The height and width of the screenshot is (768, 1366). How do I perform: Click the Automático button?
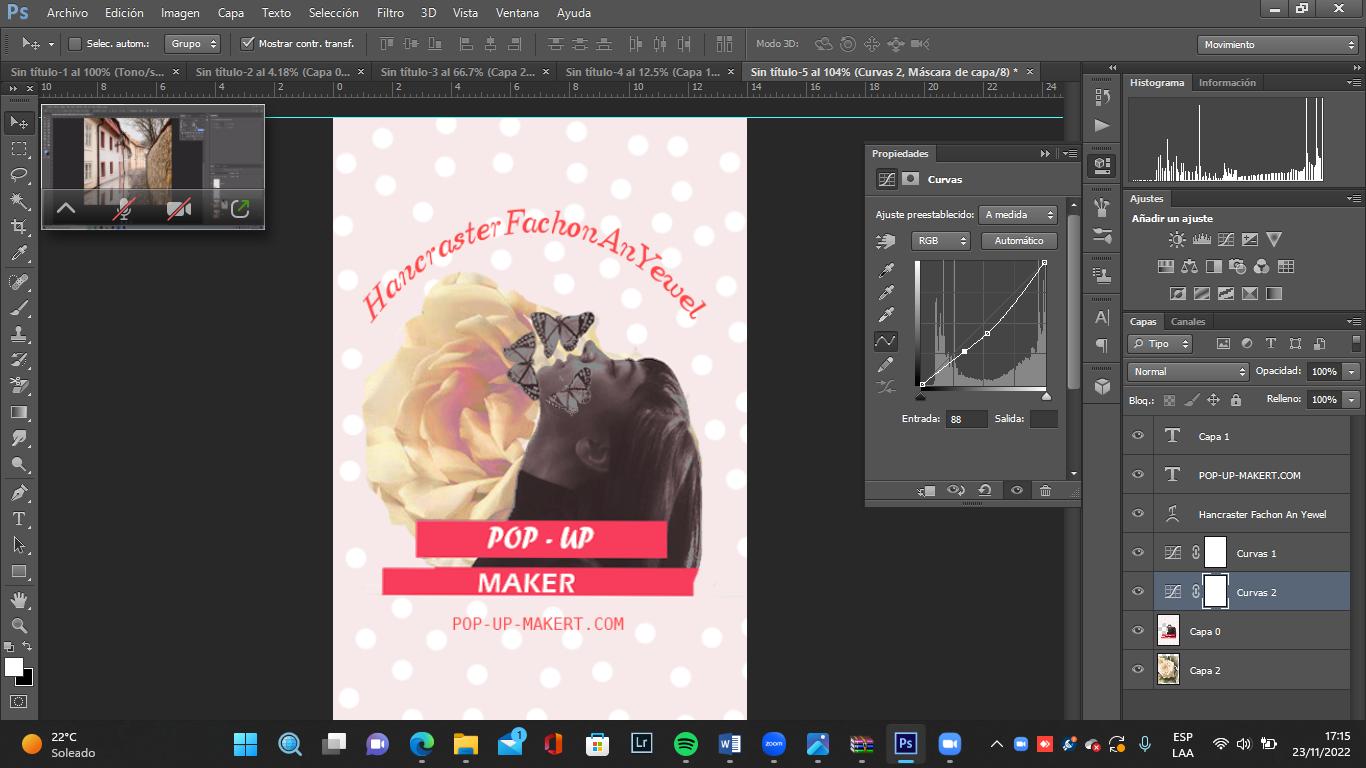pyautogui.click(x=1018, y=241)
